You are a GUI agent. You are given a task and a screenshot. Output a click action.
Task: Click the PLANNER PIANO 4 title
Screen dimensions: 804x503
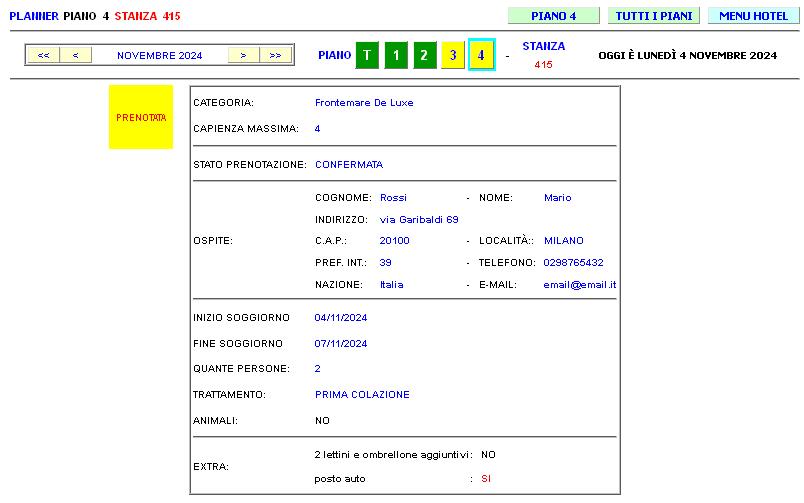[59, 16]
